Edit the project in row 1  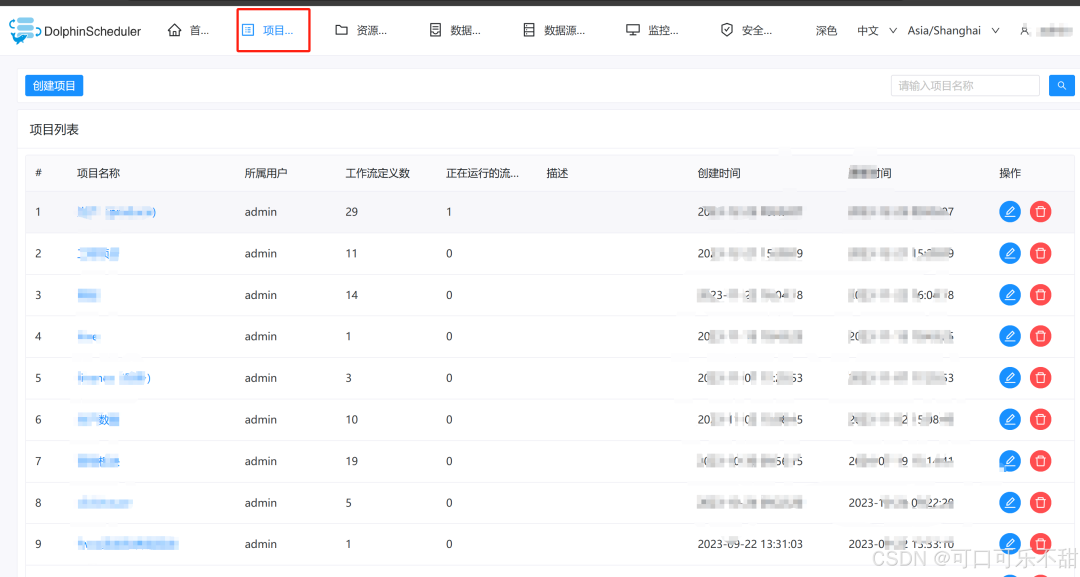tap(1010, 211)
